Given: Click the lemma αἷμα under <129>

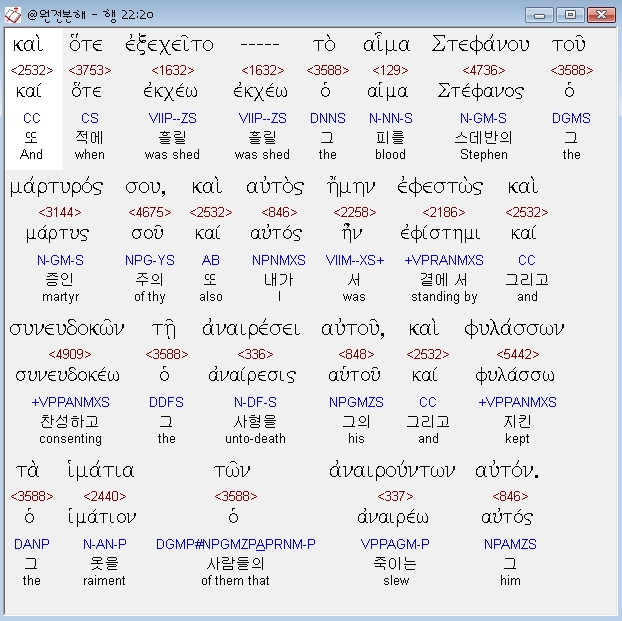Looking at the screenshot, I should (x=387, y=92).
